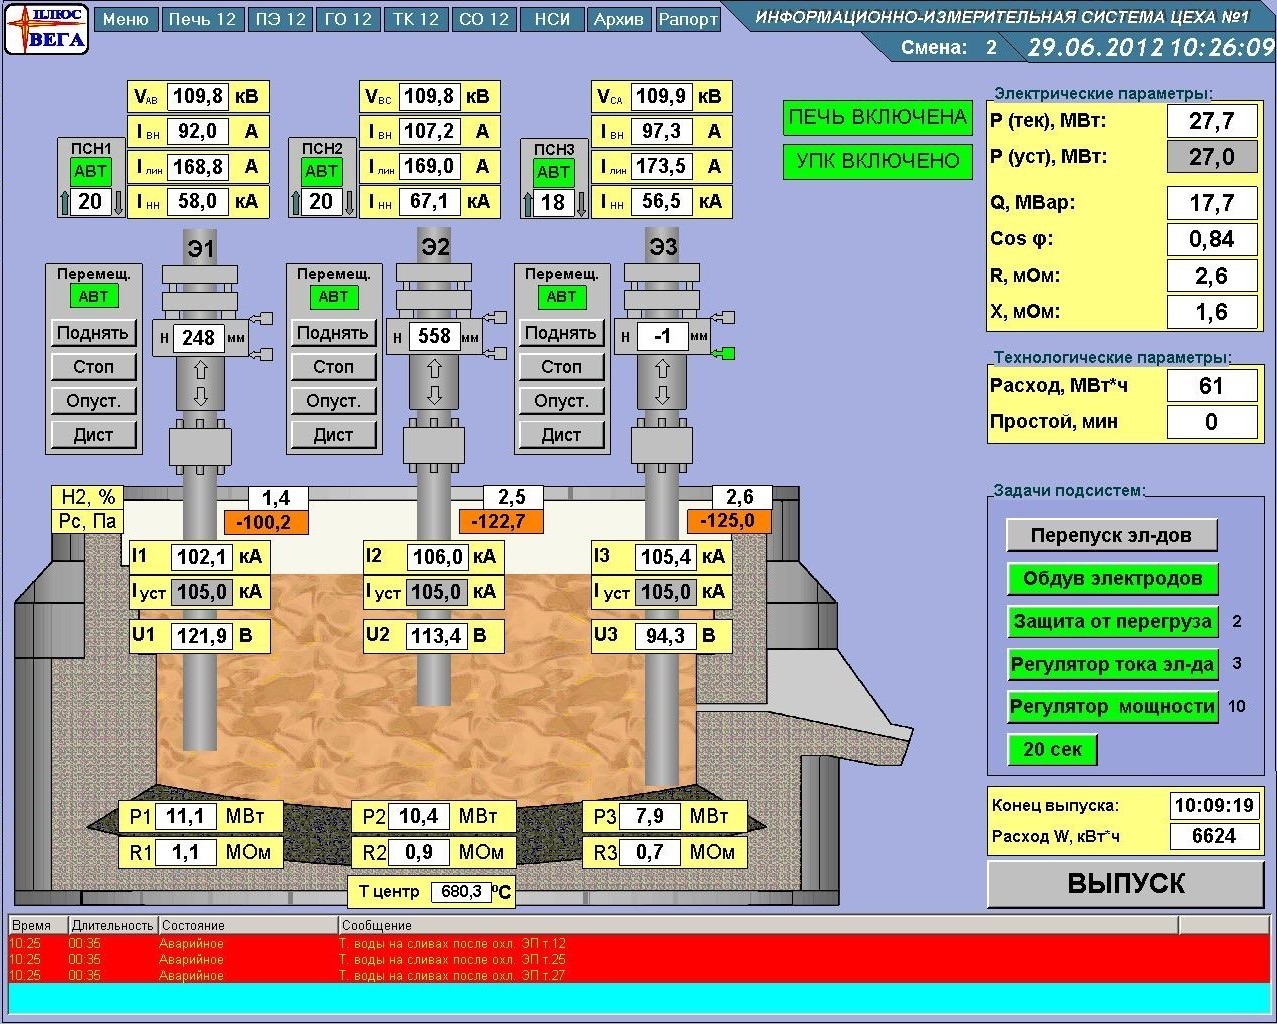Click the Vega Plus logo icon

coord(46,29)
